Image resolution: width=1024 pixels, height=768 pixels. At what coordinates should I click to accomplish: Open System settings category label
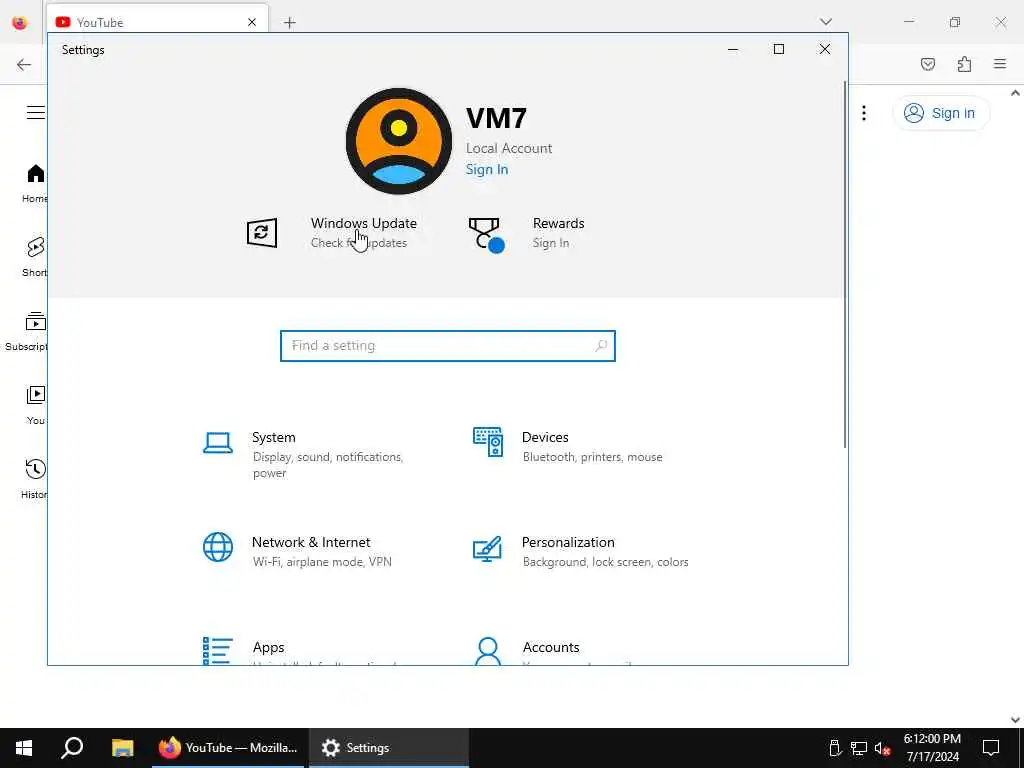coord(274,438)
